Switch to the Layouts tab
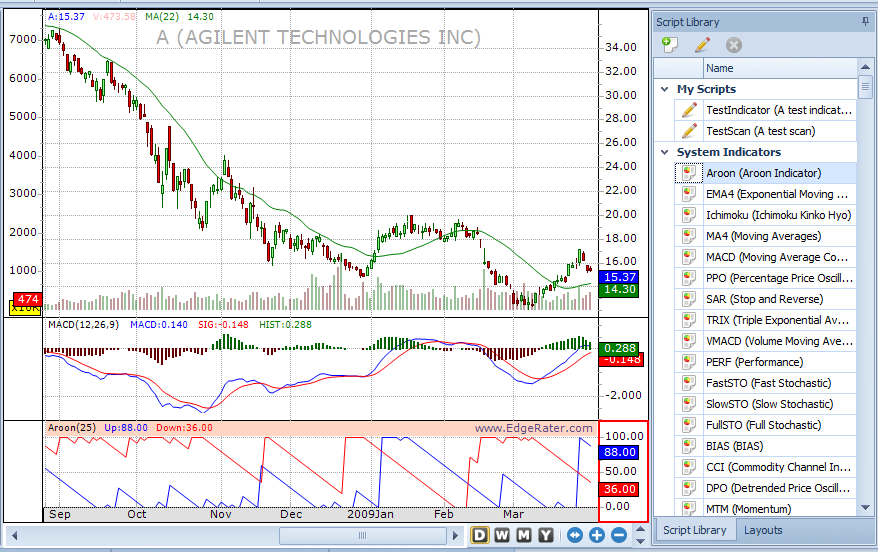Screen dimensions: 878x552 (x=763, y=530)
